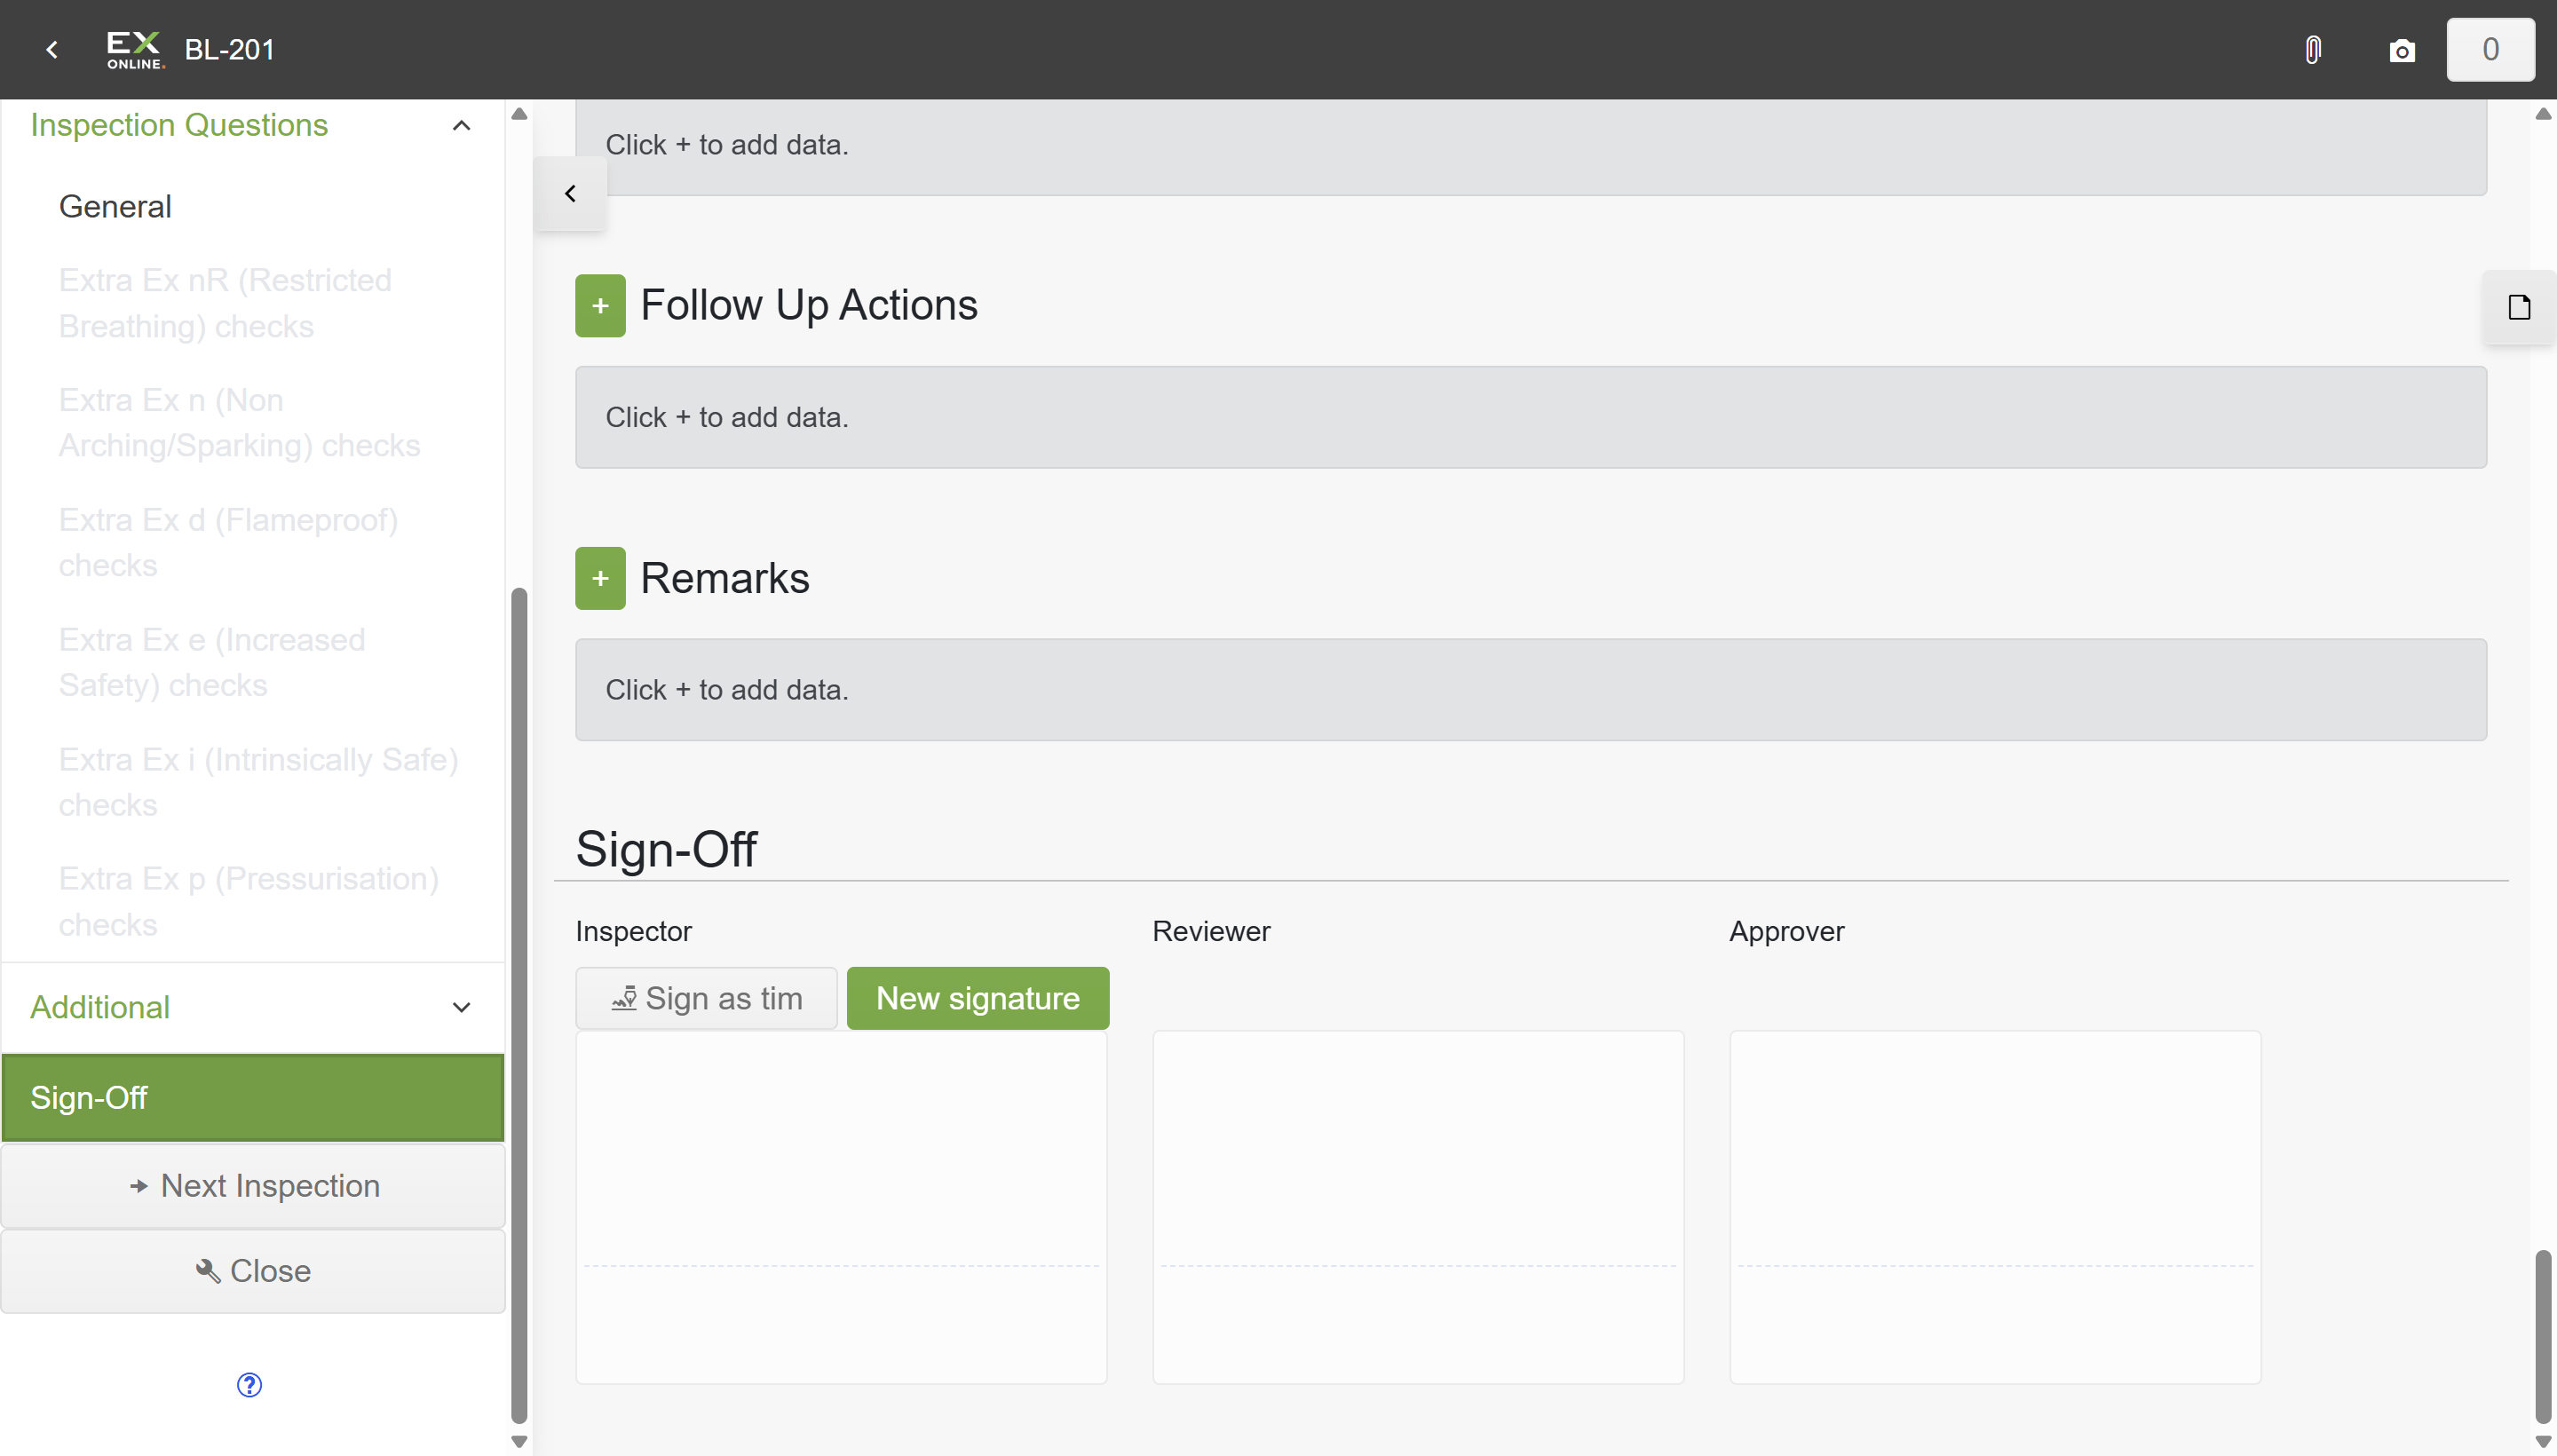
Task: Create a New signature
Action: pyautogui.click(x=977, y=998)
